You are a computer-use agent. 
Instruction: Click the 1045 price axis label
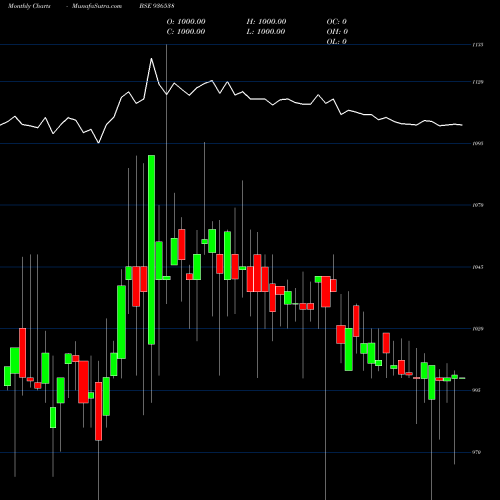point(478,267)
